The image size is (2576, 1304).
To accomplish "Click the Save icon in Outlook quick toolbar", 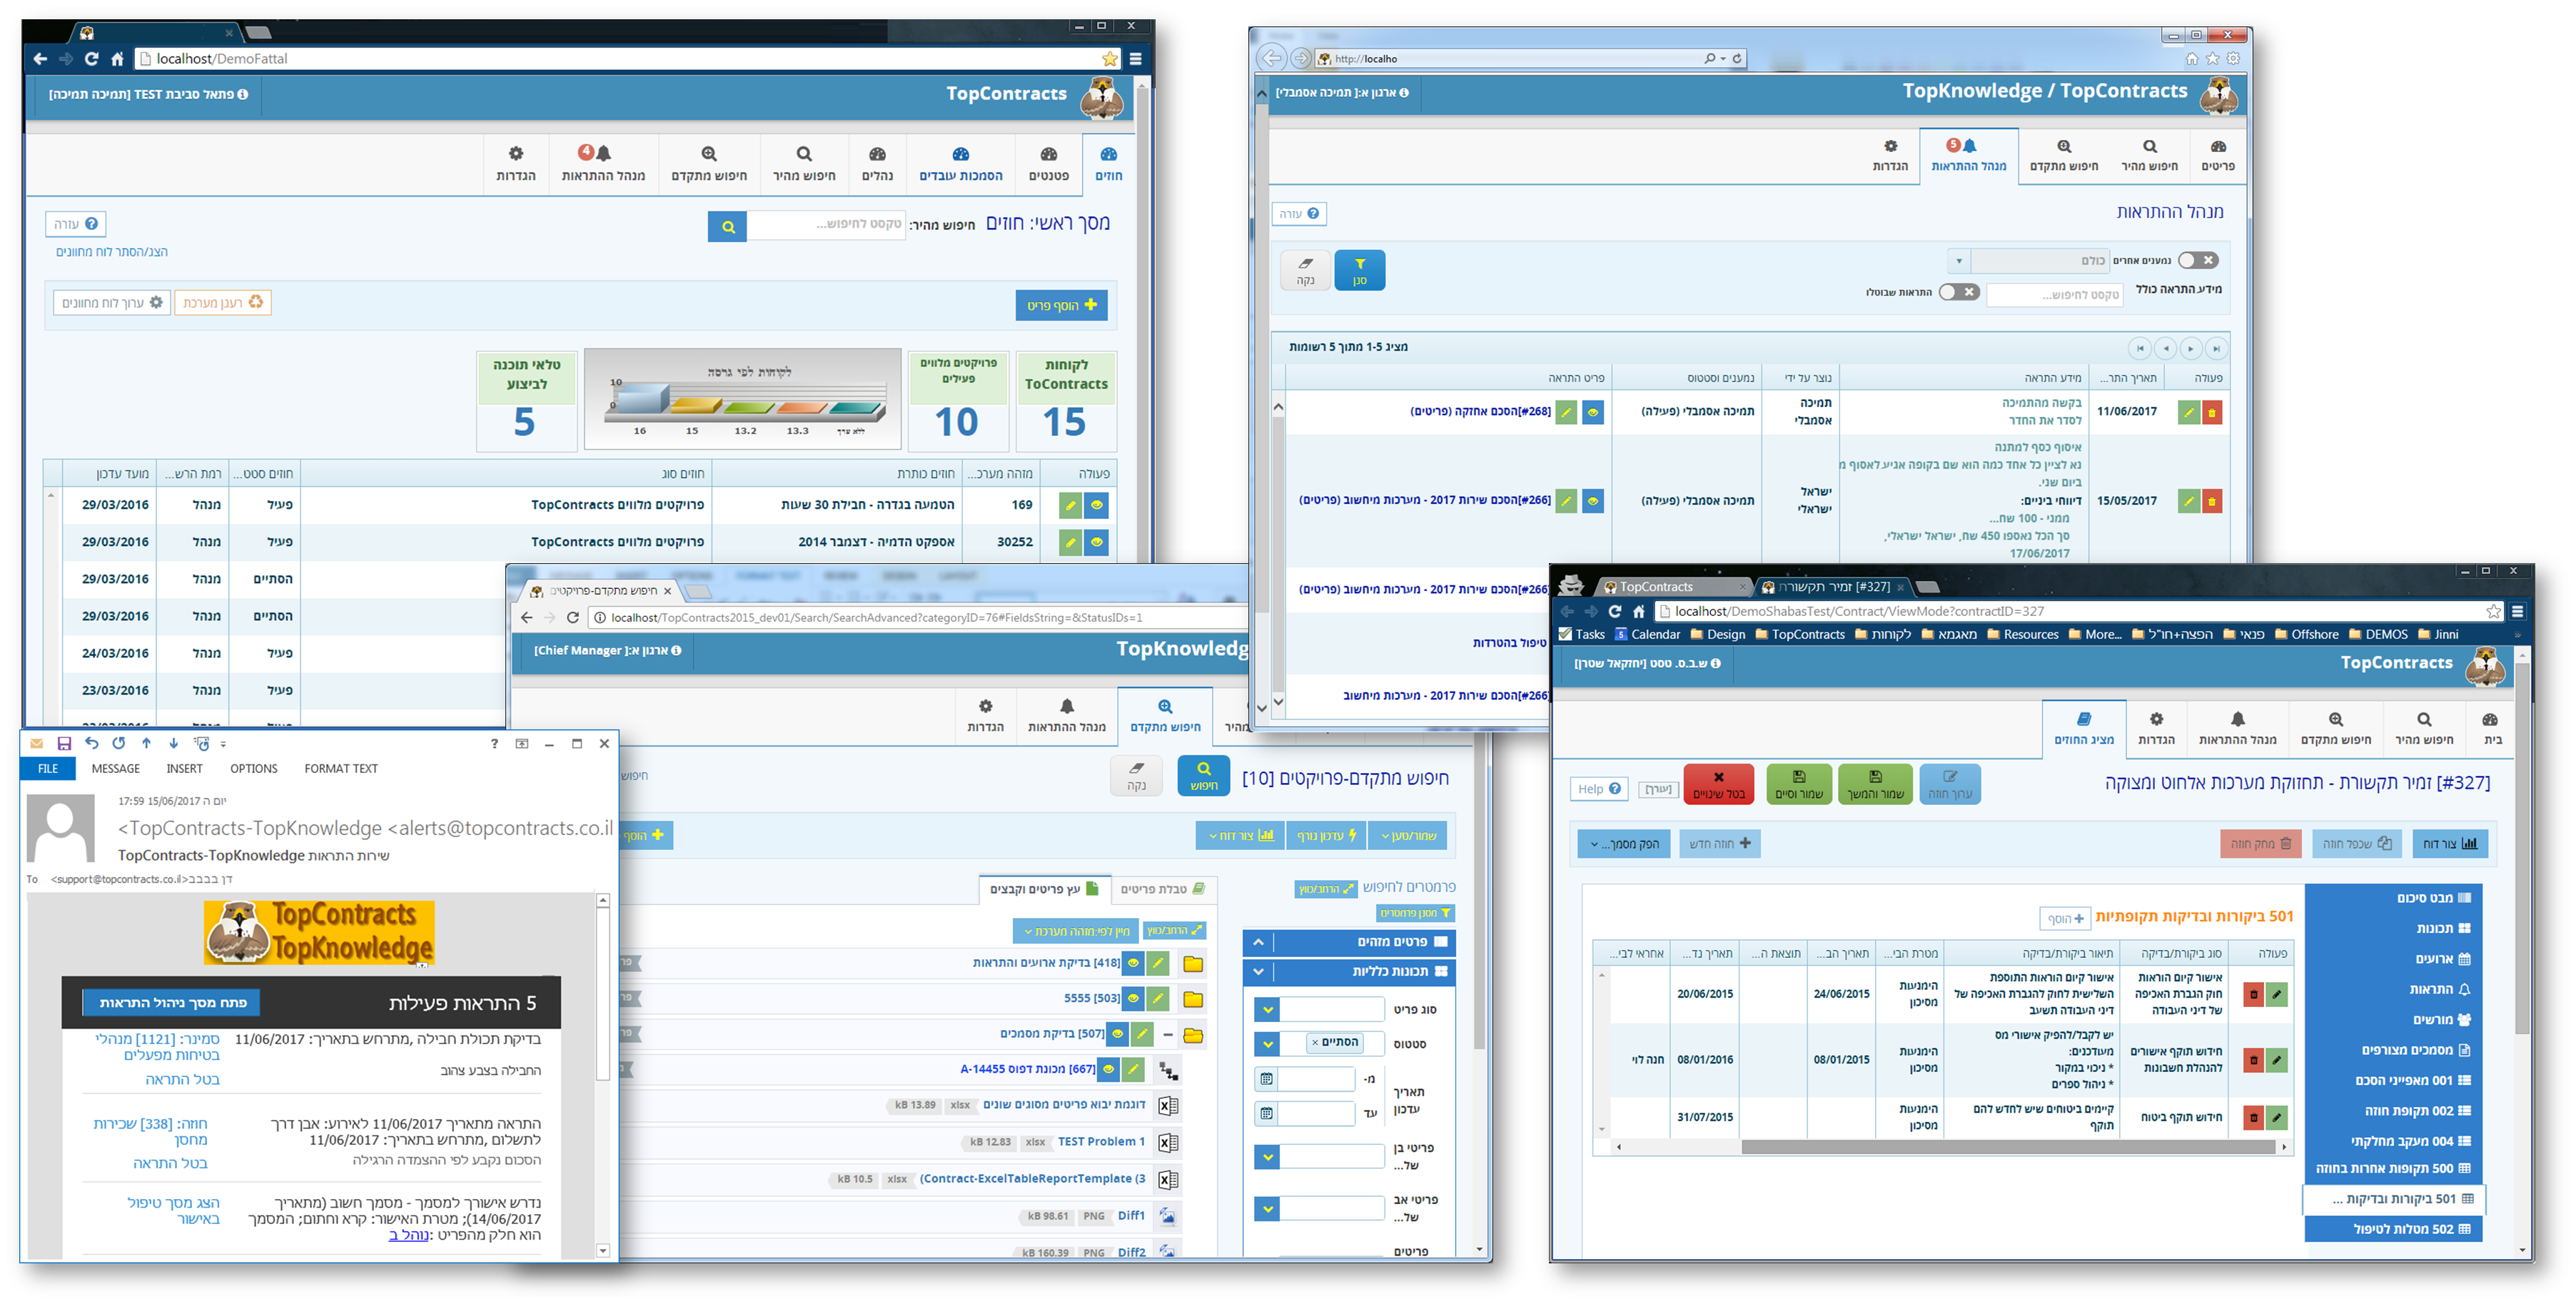I will point(64,743).
